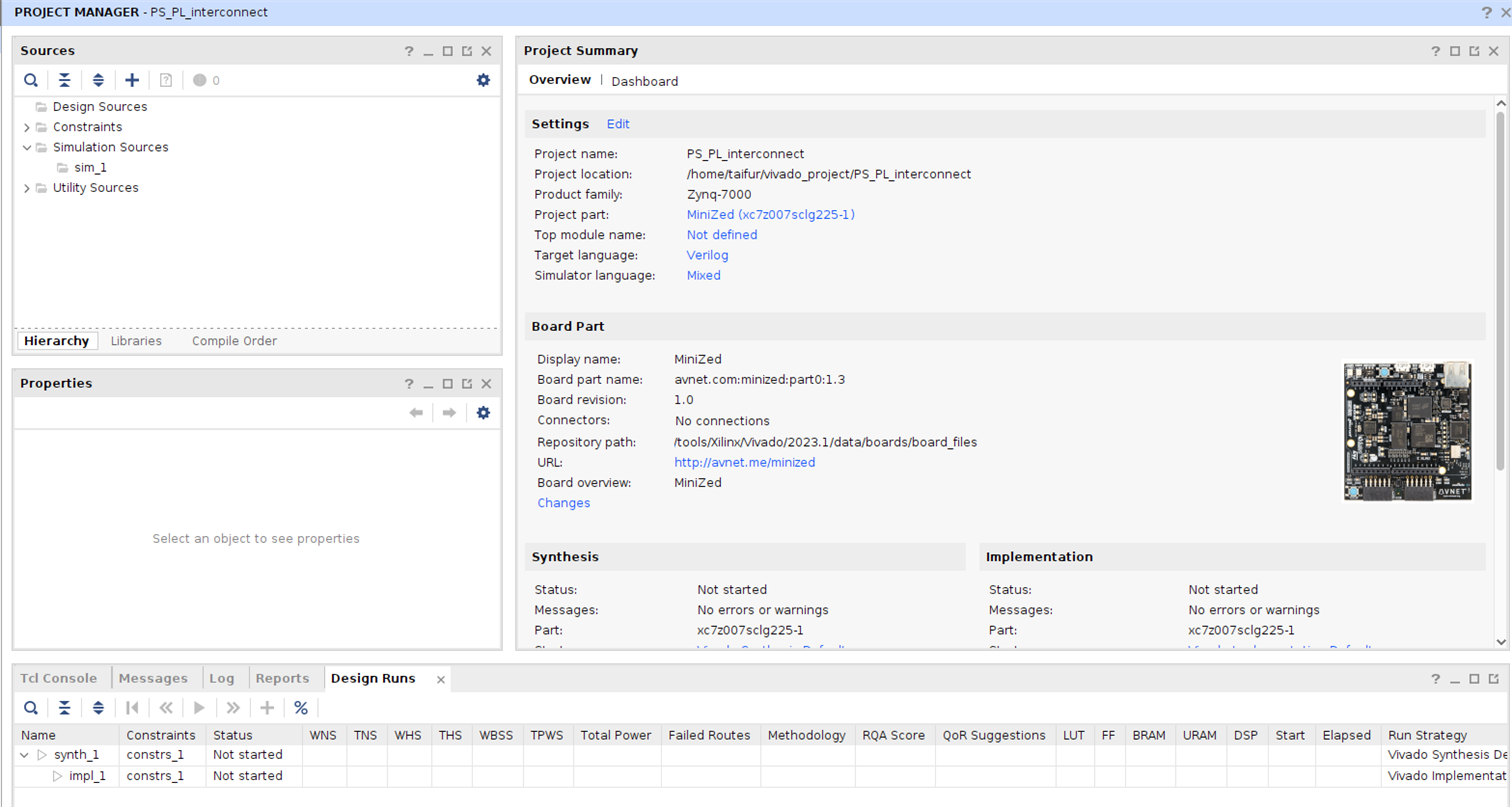Change the Mixed simulator language link
Screen dimensions: 1512x807
[x=703, y=275]
